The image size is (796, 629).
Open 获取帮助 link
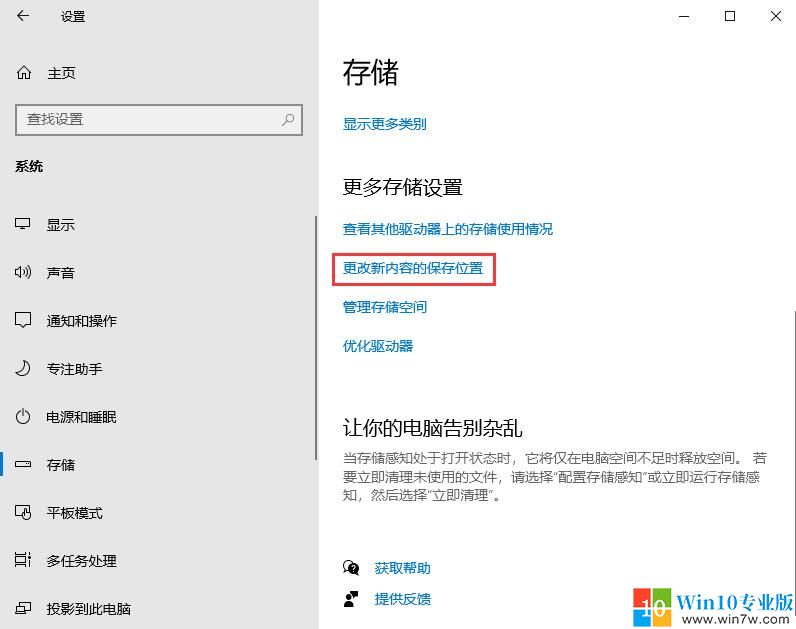coord(402,568)
